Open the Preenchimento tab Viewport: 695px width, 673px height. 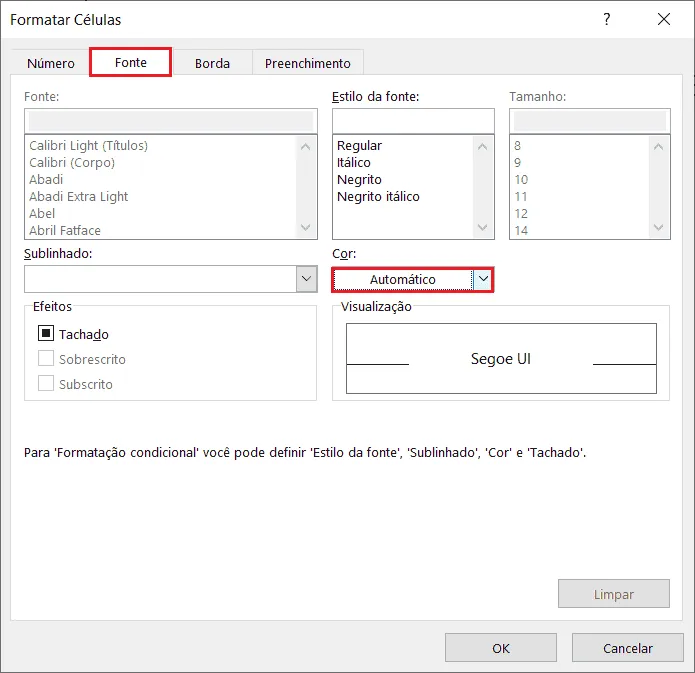click(308, 63)
